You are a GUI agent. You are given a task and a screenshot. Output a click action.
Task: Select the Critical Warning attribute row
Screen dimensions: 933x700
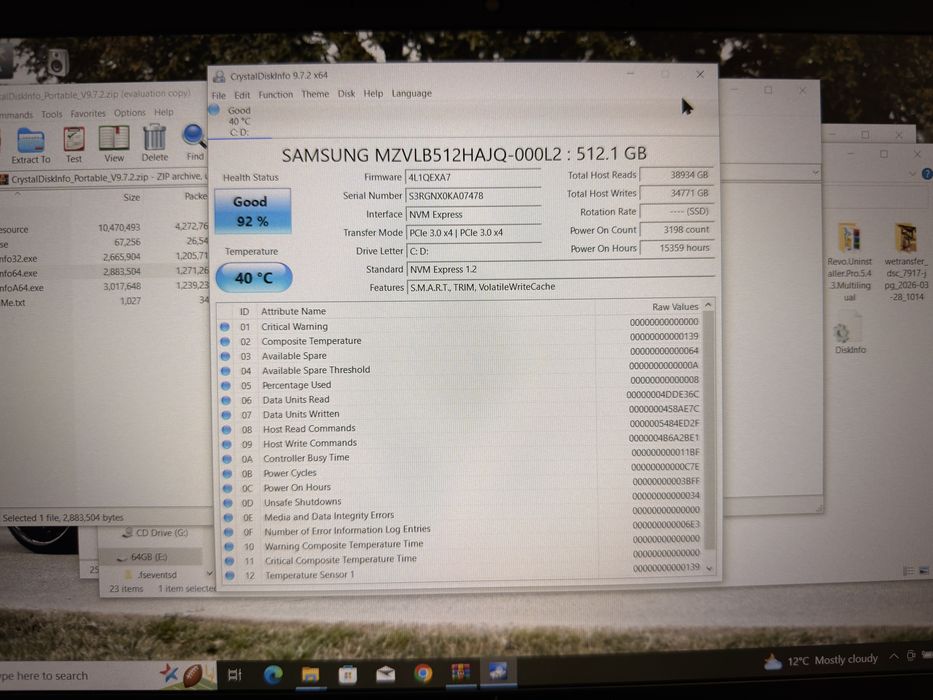click(461, 325)
